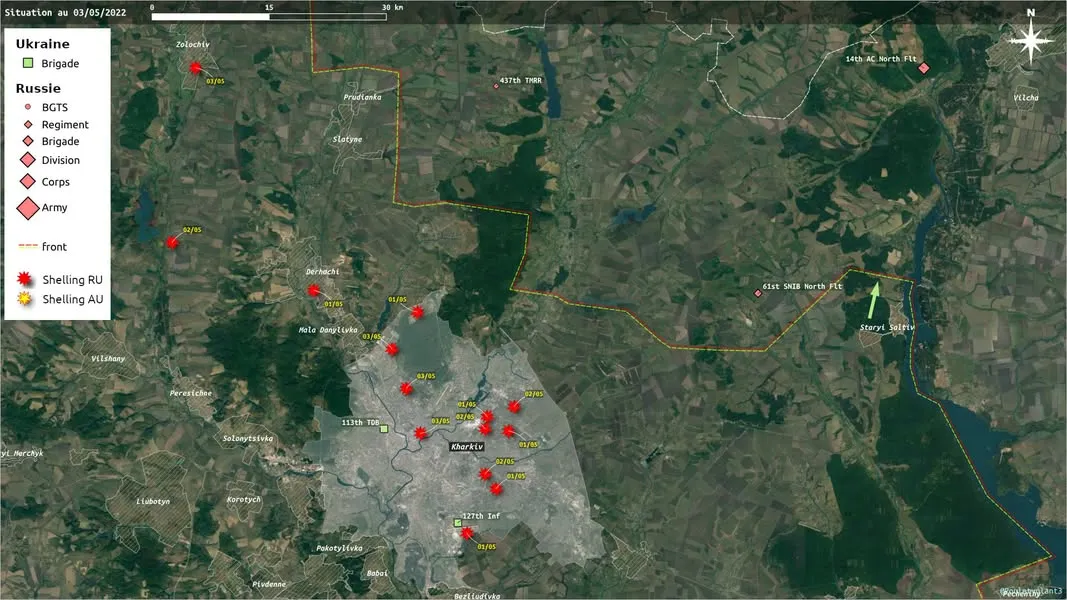Click the 113th TDB green brigade square
Screen dimensions: 1067x600
384,429
